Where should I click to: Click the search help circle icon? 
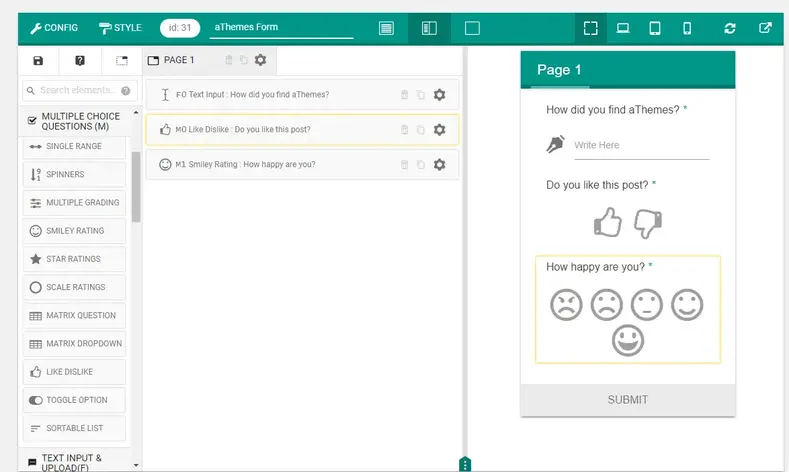click(126, 91)
